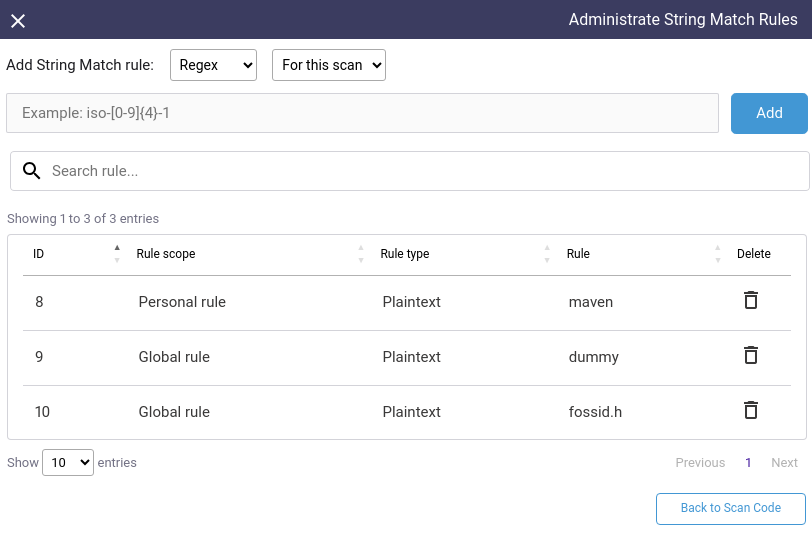Click Showing 1 to 3 of 3 entries
The width and height of the screenshot is (812, 542).
coord(83,218)
